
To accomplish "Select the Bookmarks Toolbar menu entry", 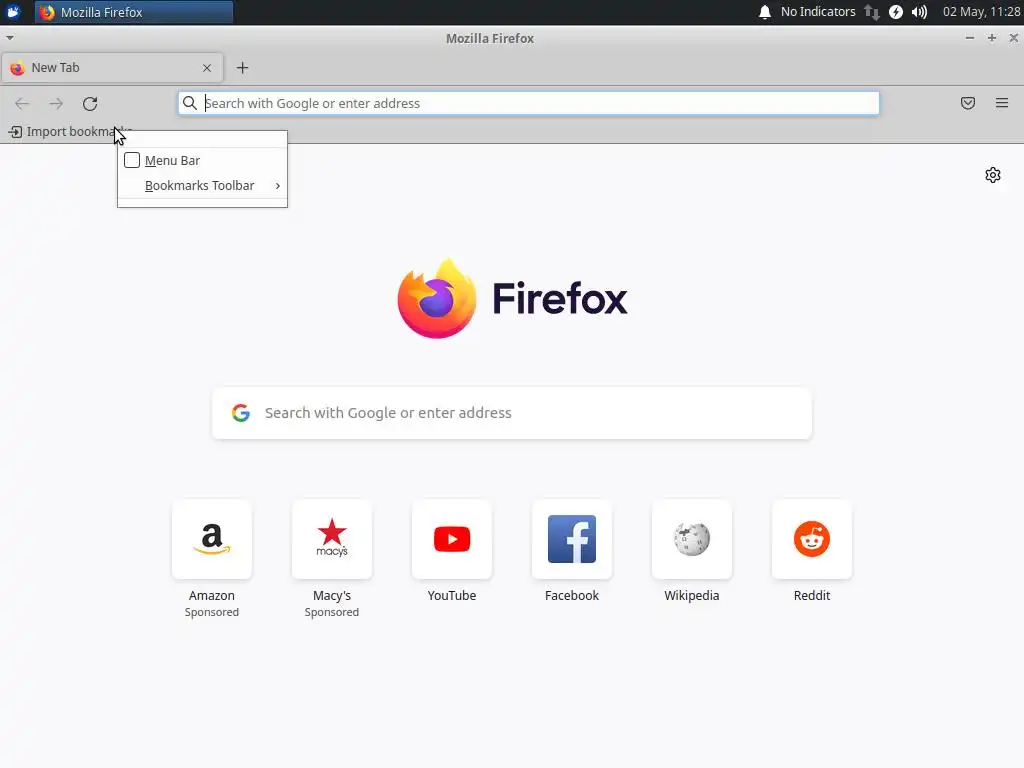I will [202, 186].
